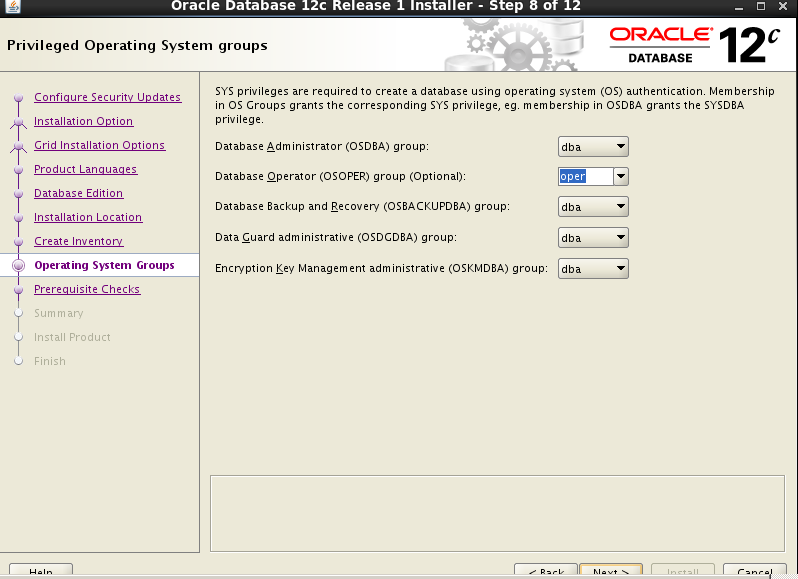Click the OSOPER group text field
The image size is (798, 579).
tap(586, 177)
